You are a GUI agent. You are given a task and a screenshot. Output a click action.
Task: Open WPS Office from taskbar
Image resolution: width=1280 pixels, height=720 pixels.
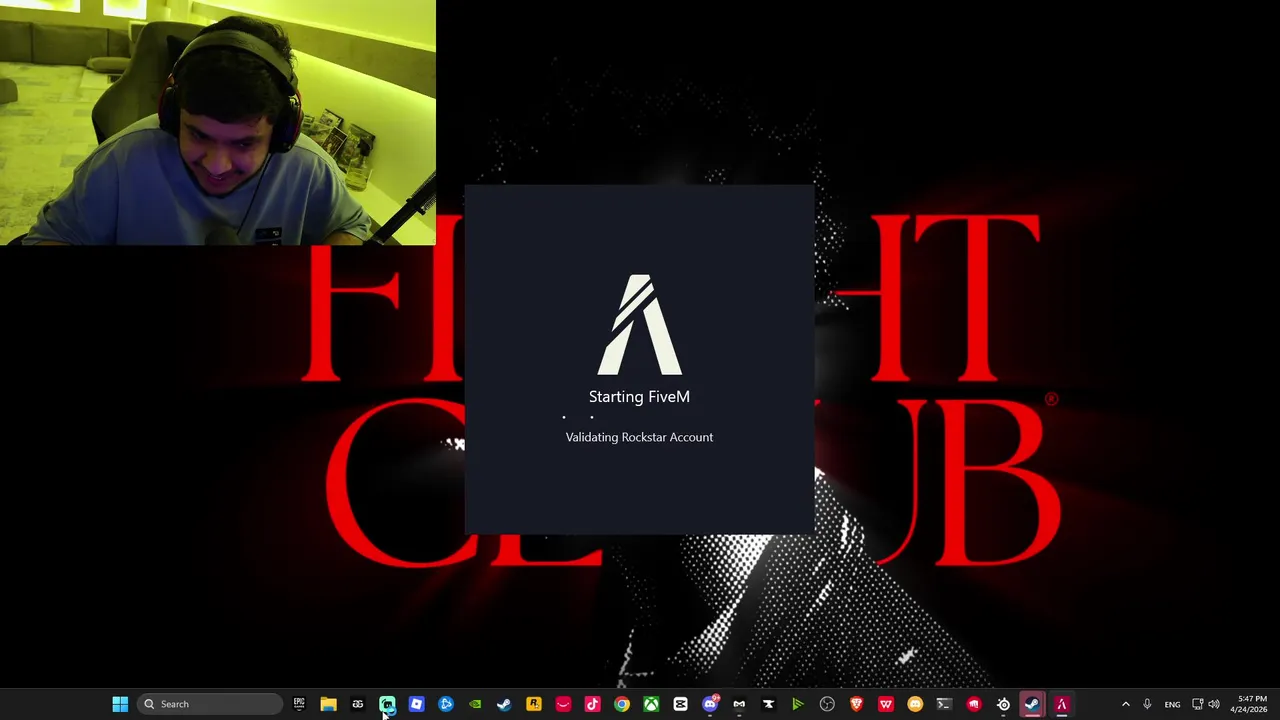[886, 704]
